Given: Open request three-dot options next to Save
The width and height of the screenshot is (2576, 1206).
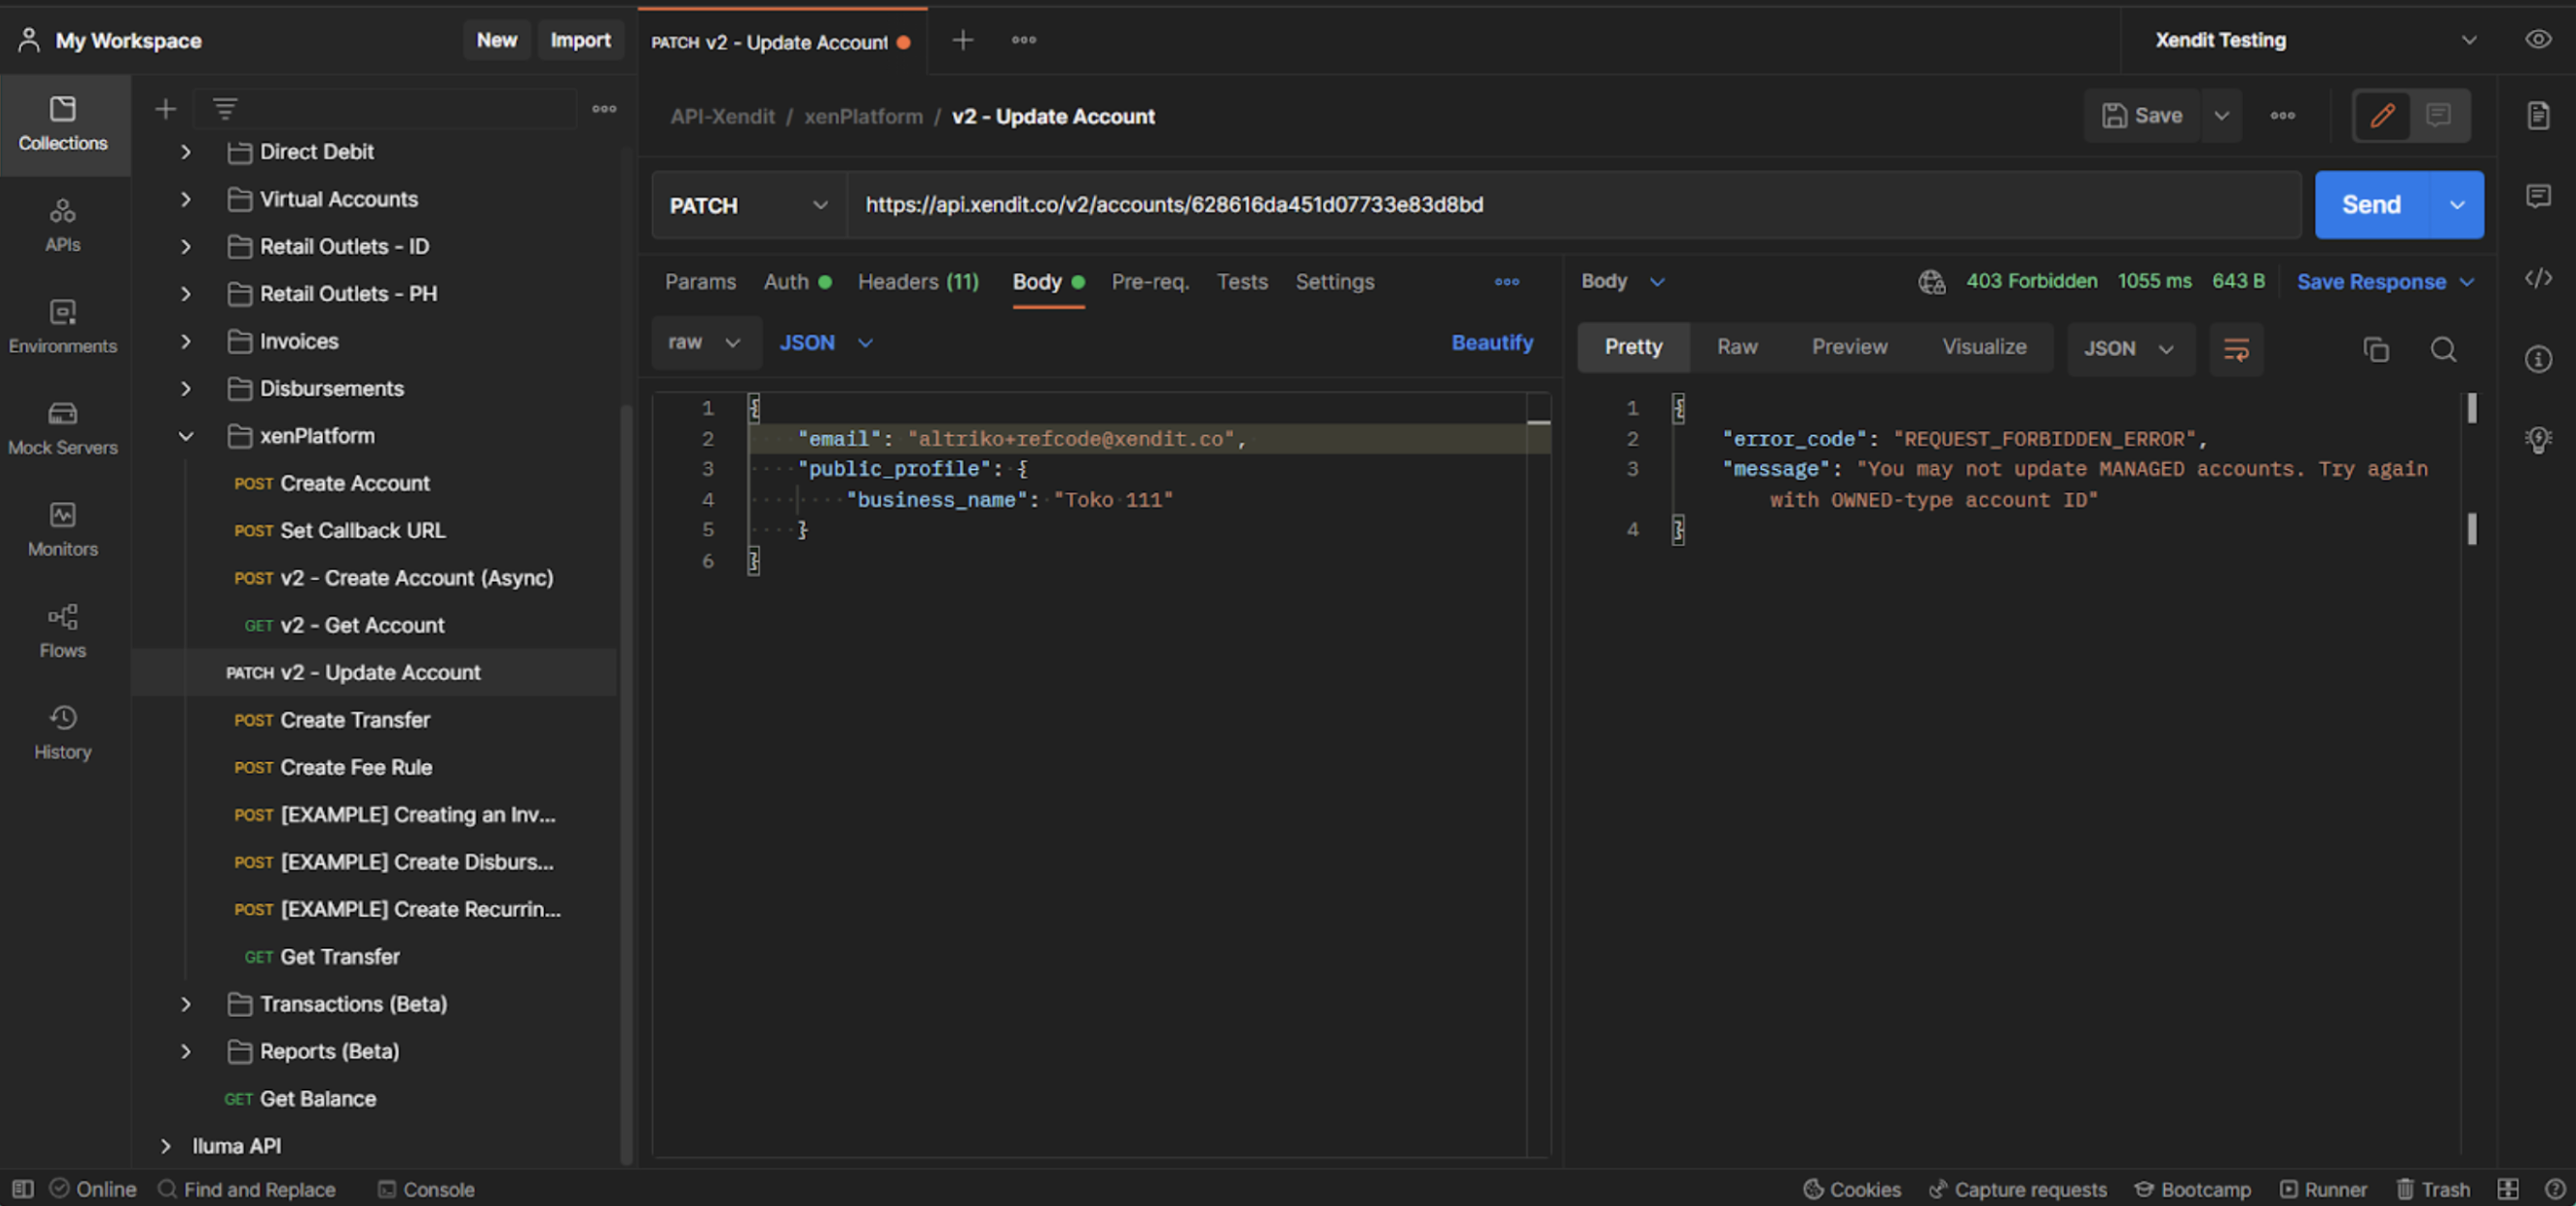Looking at the screenshot, I should pyautogui.click(x=2283, y=116).
